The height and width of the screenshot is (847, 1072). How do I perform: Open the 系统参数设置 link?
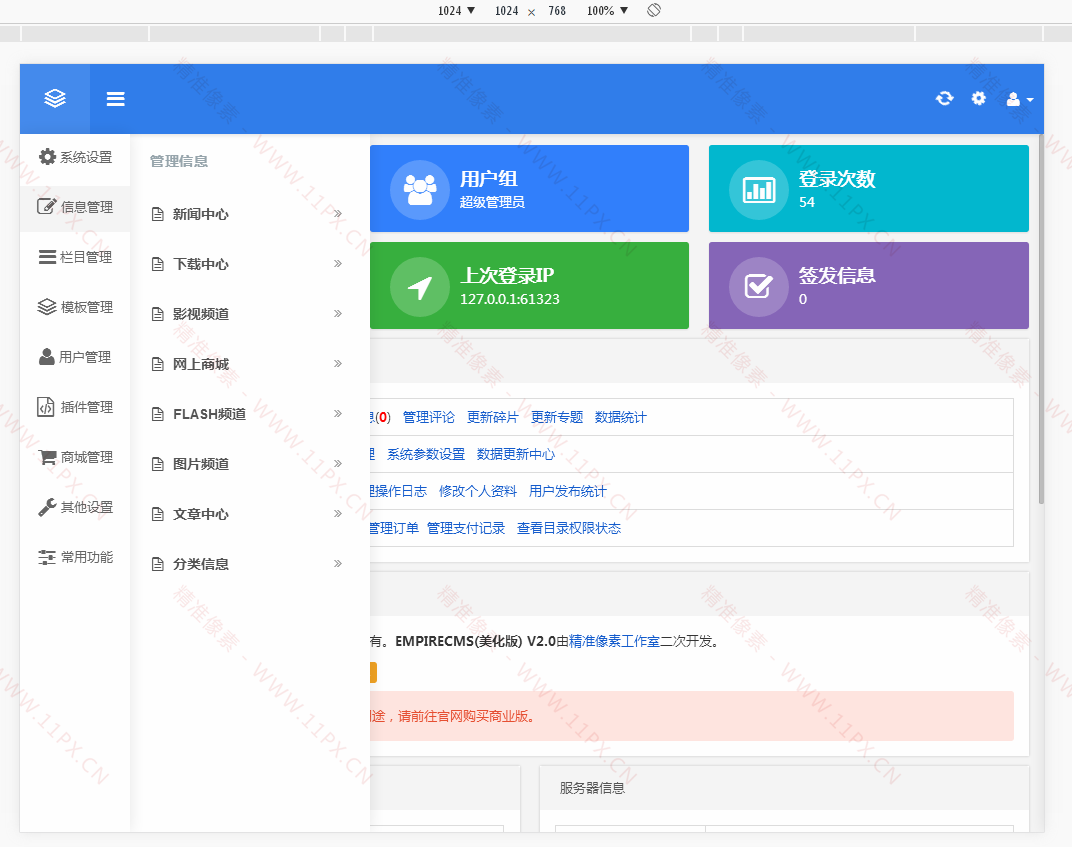[426, 454]
